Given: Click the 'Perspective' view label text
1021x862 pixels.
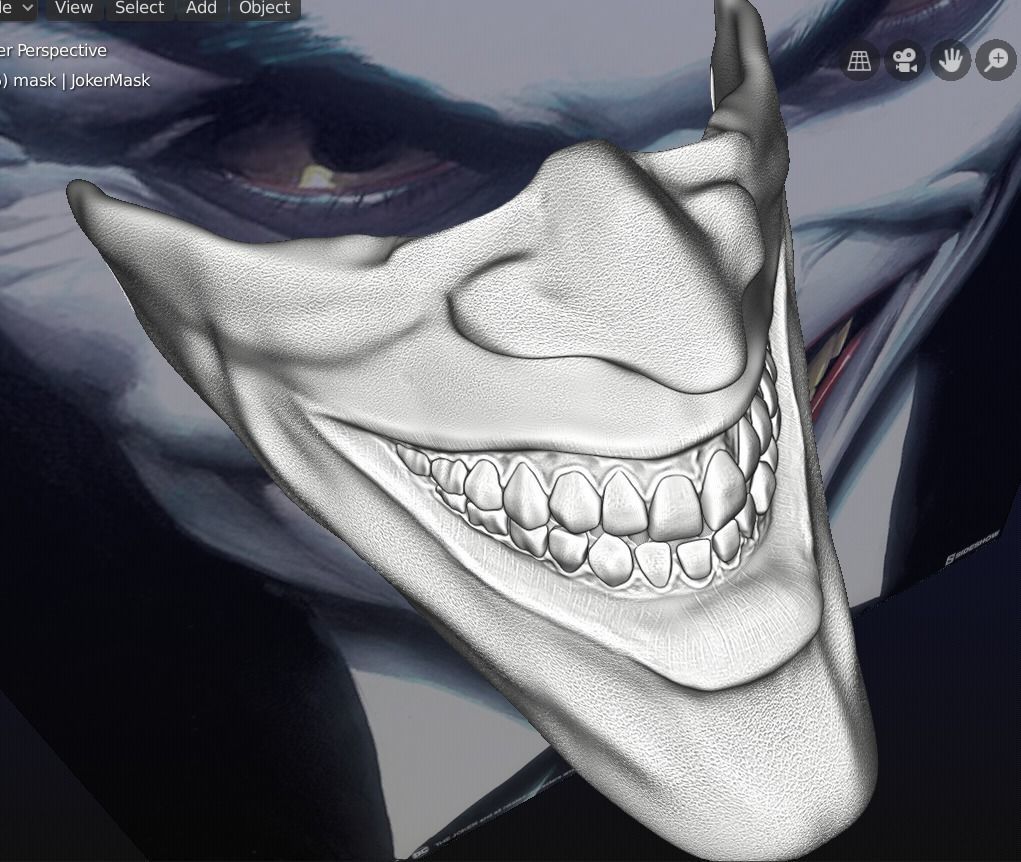Looking at the screenshot, I should (x=62, y=50).
